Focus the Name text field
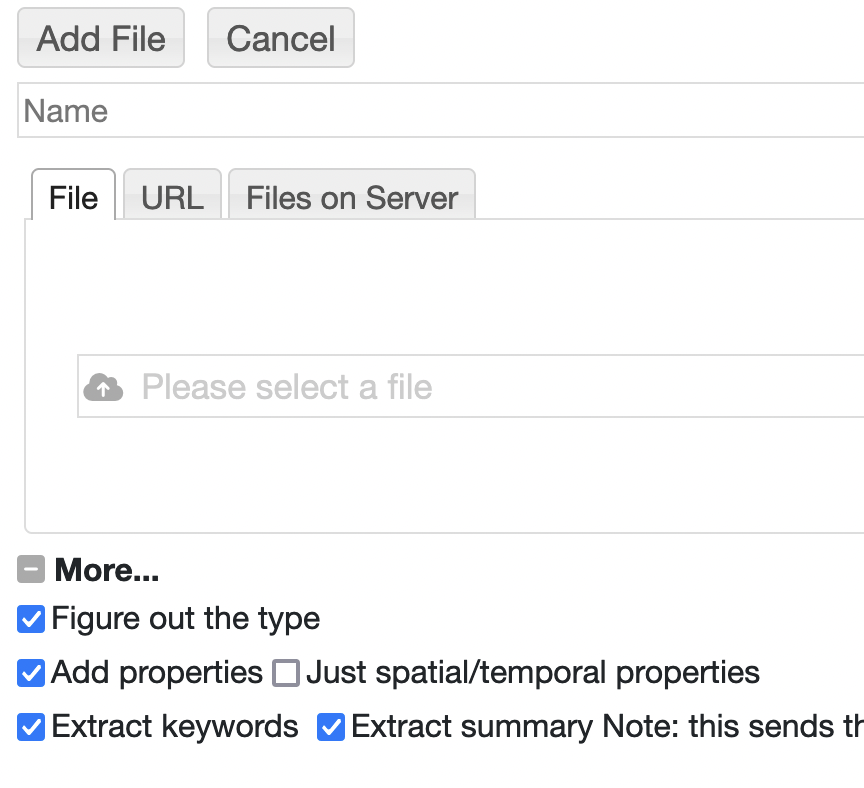 (440, 111)
